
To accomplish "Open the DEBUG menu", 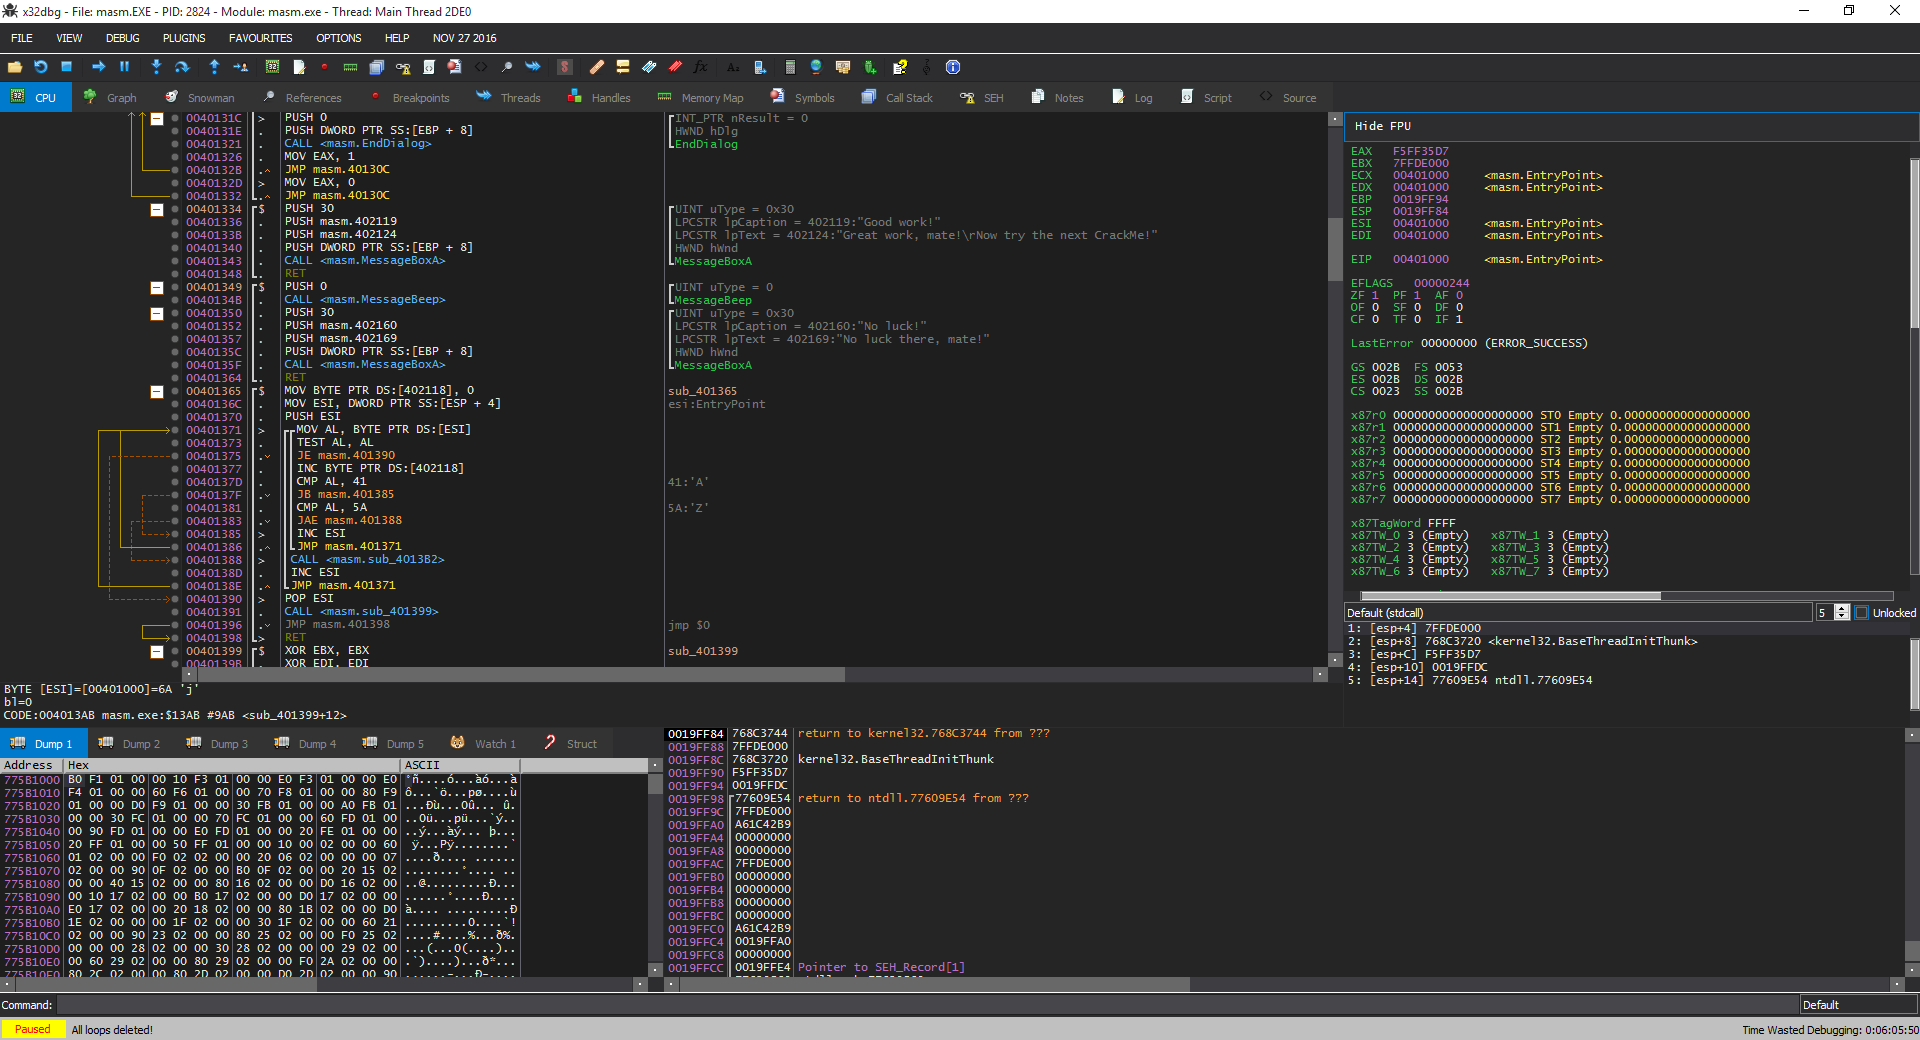I will pos(122,38).
